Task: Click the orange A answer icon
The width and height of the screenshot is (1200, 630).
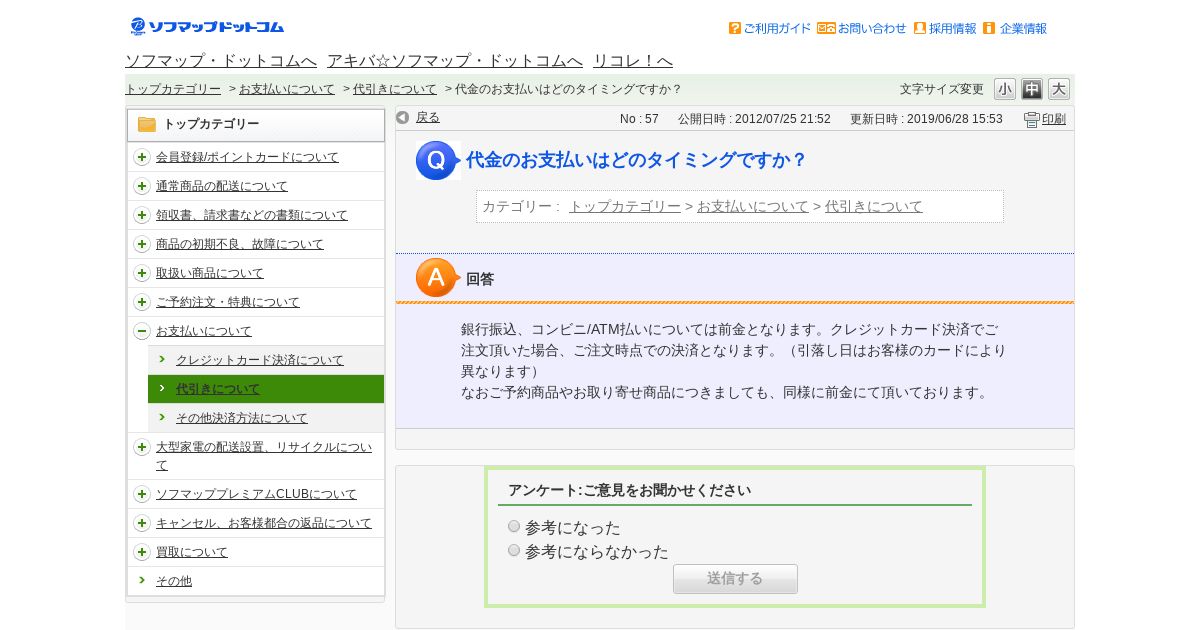Action: pyautogui.click(x=437, y=278)
